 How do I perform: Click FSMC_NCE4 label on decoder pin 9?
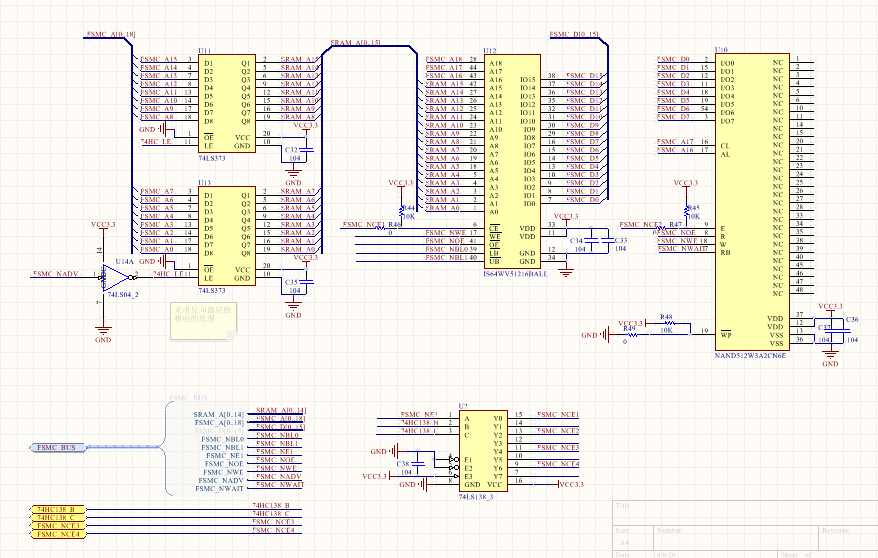(x=558, y=464)
